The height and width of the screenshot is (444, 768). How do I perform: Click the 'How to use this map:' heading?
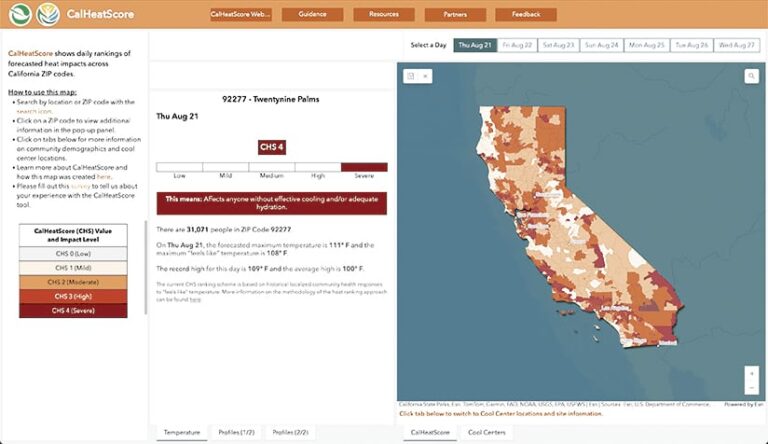[42, 92]
